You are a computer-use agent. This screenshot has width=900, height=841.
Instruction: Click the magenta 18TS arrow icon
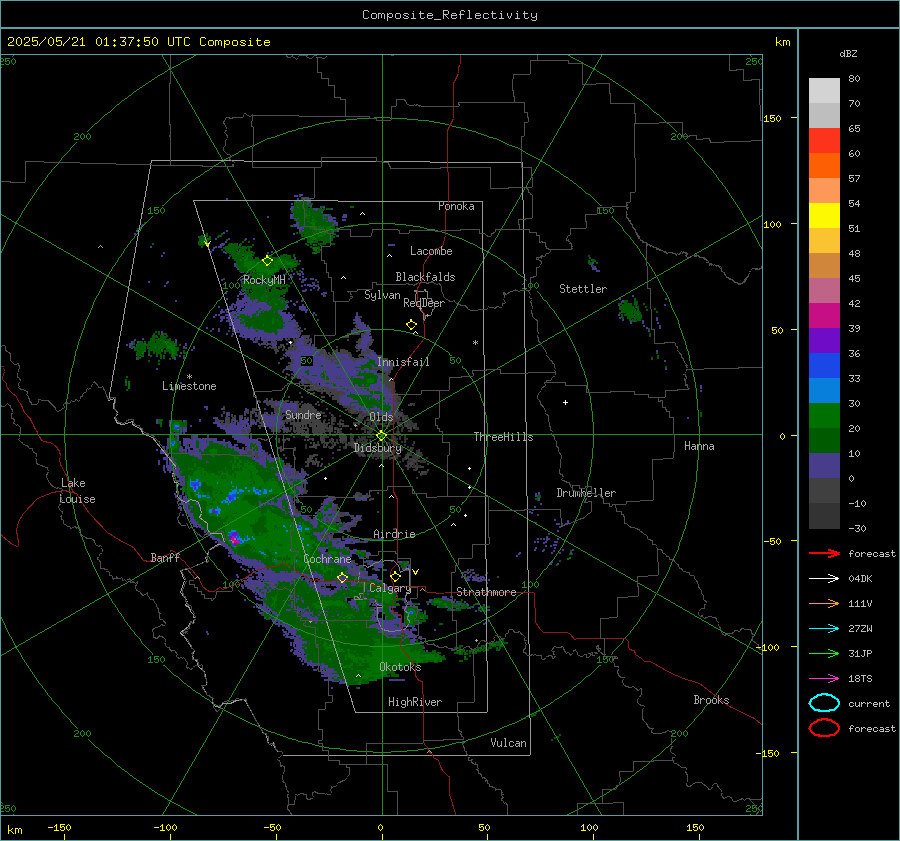[824, 679]
